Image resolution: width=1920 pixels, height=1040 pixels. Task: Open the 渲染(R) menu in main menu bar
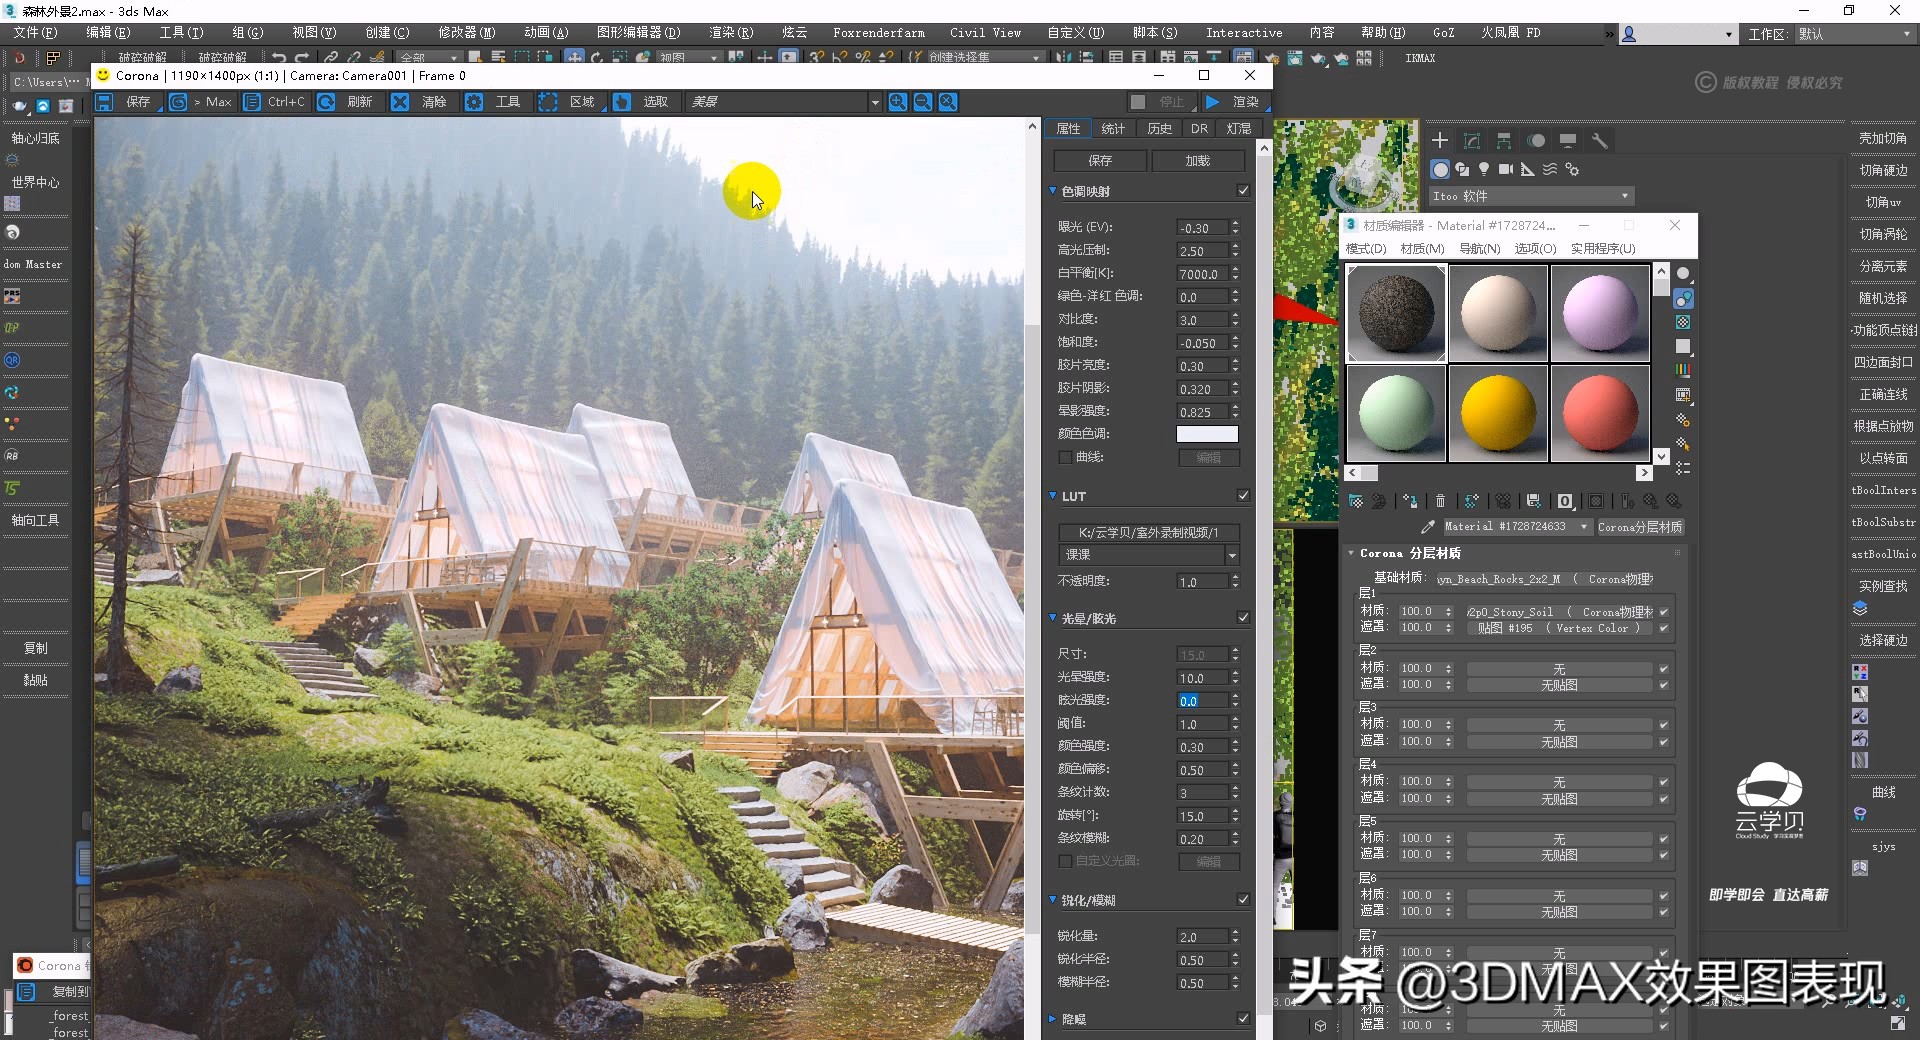pos(731,33)
